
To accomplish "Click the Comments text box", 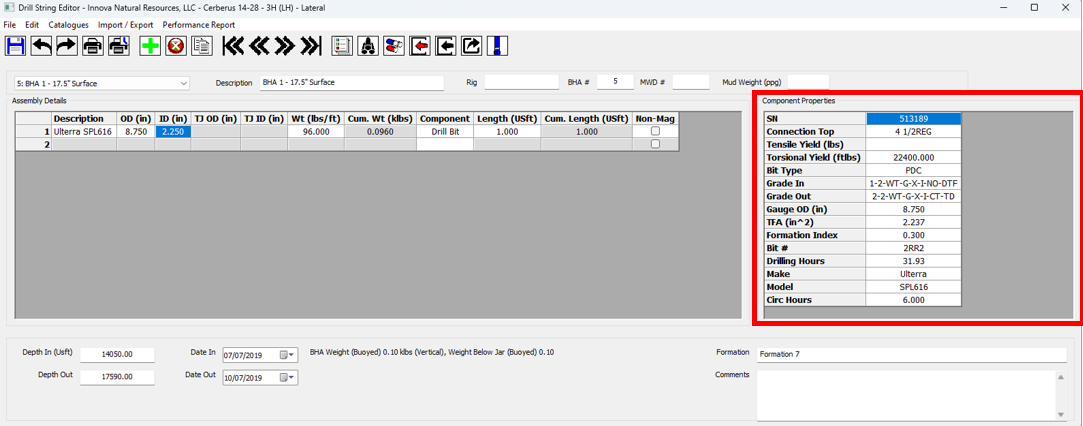I will pyautogui.click(x=910, y=394).
